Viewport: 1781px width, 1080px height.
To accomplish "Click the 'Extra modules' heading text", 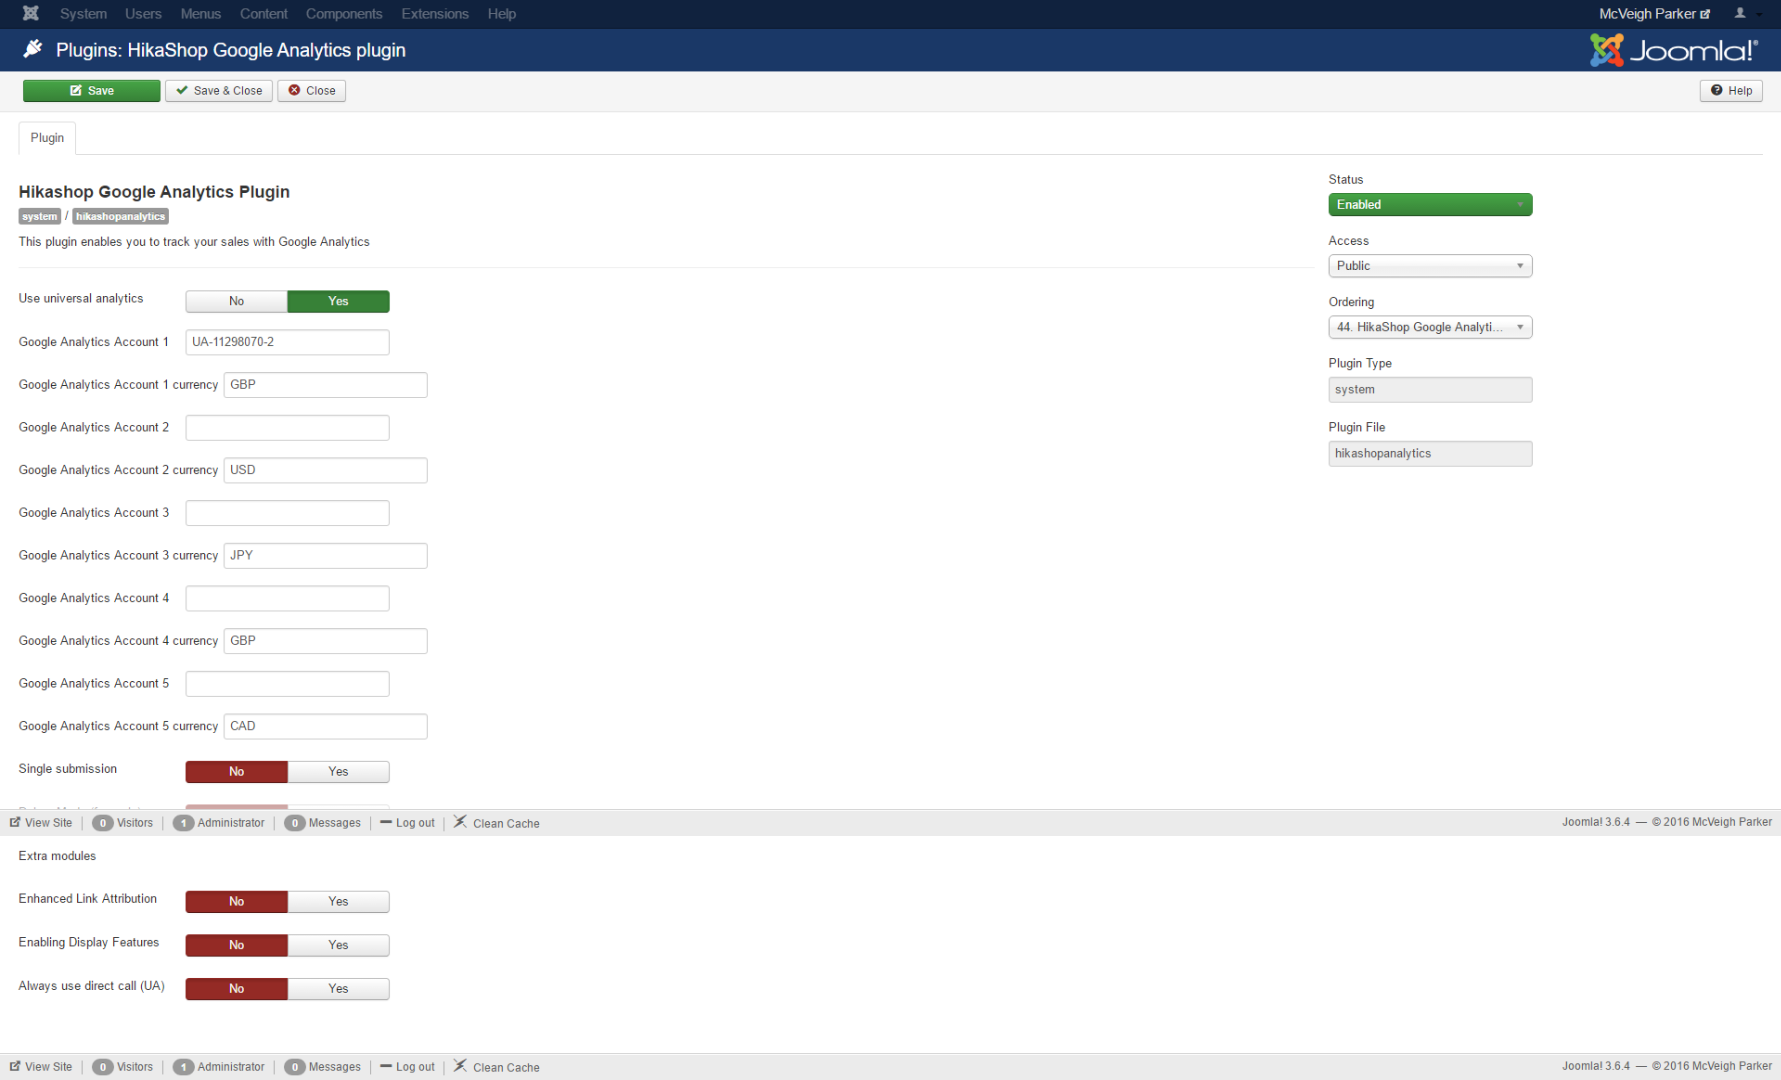I will pos(57,856).
